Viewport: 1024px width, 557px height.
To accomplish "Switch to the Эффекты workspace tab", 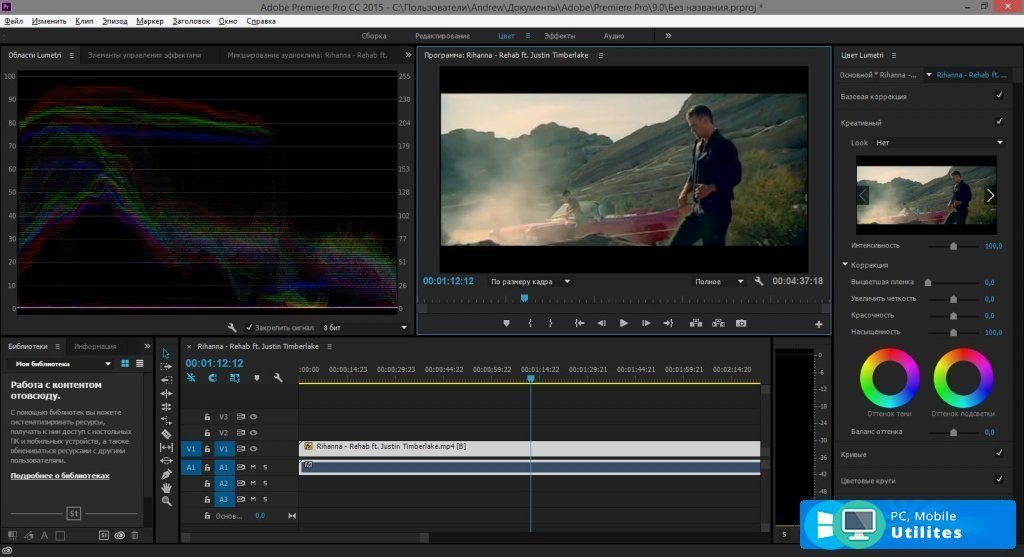I will (559, 36).
